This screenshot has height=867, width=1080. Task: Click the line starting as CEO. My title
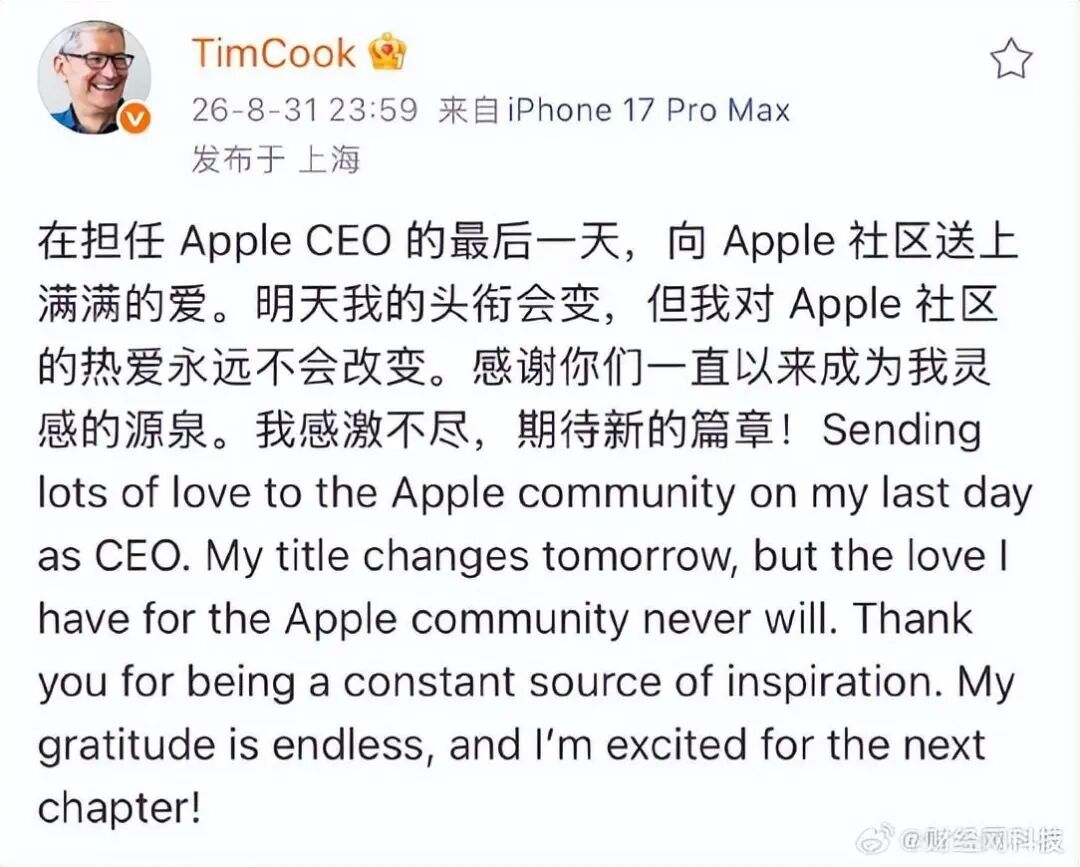(523, 556)
